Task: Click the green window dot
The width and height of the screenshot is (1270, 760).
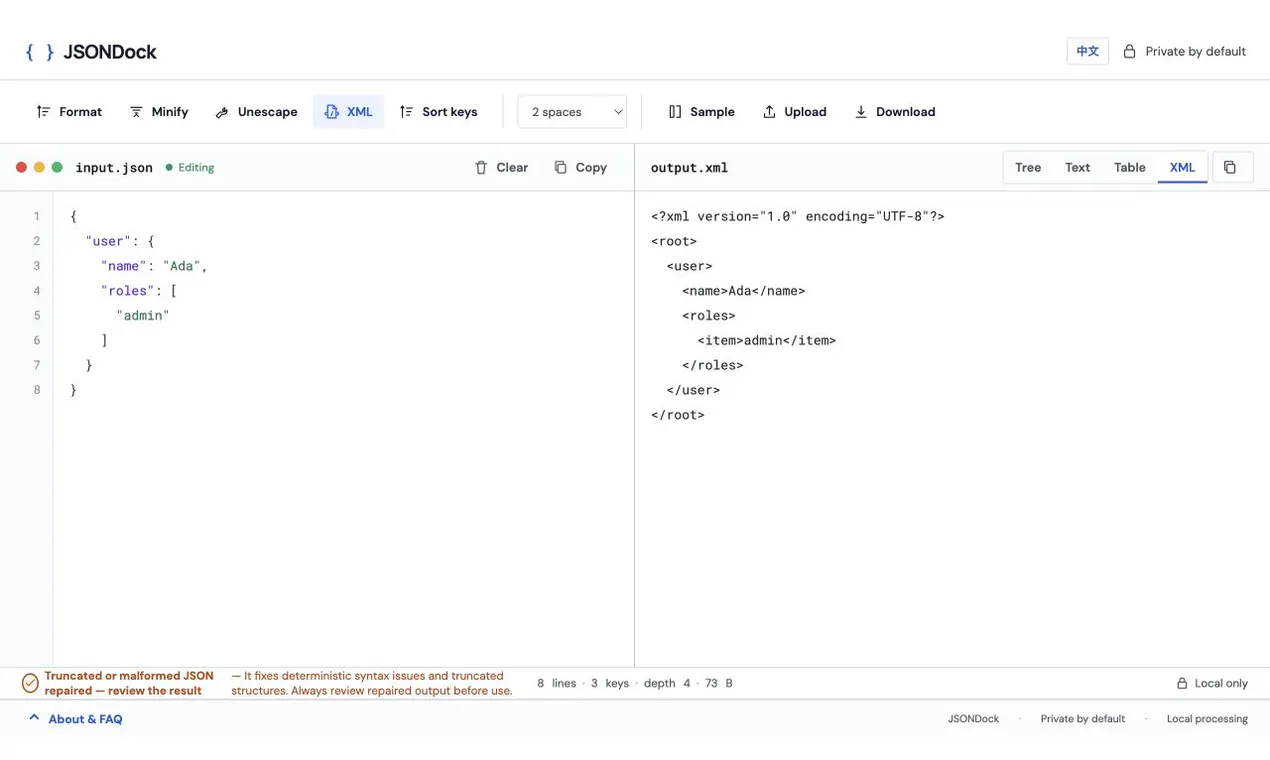Action: click(57, 167)
